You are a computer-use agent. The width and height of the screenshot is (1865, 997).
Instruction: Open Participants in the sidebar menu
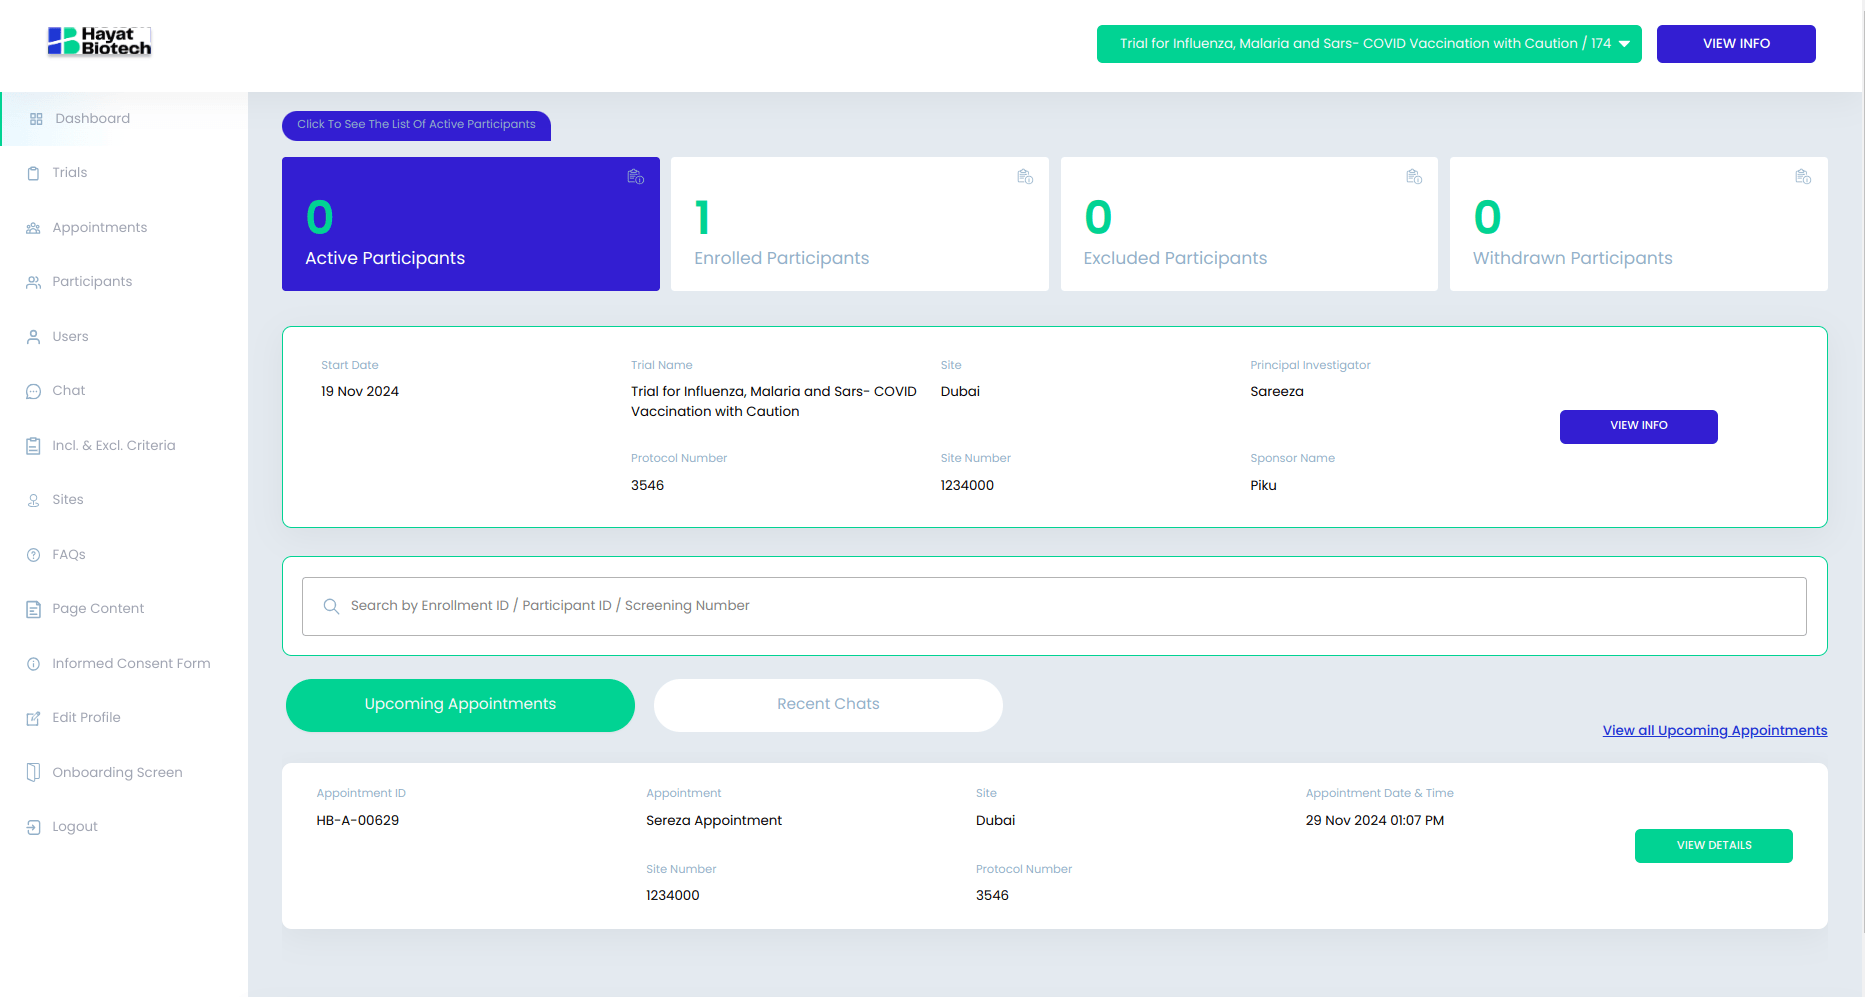(92, 282)
